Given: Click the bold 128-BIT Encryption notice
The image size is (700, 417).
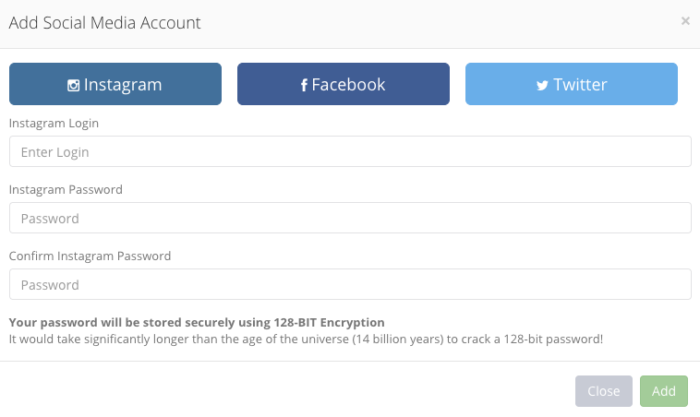Looking at the screenshot, I should 196,322.
